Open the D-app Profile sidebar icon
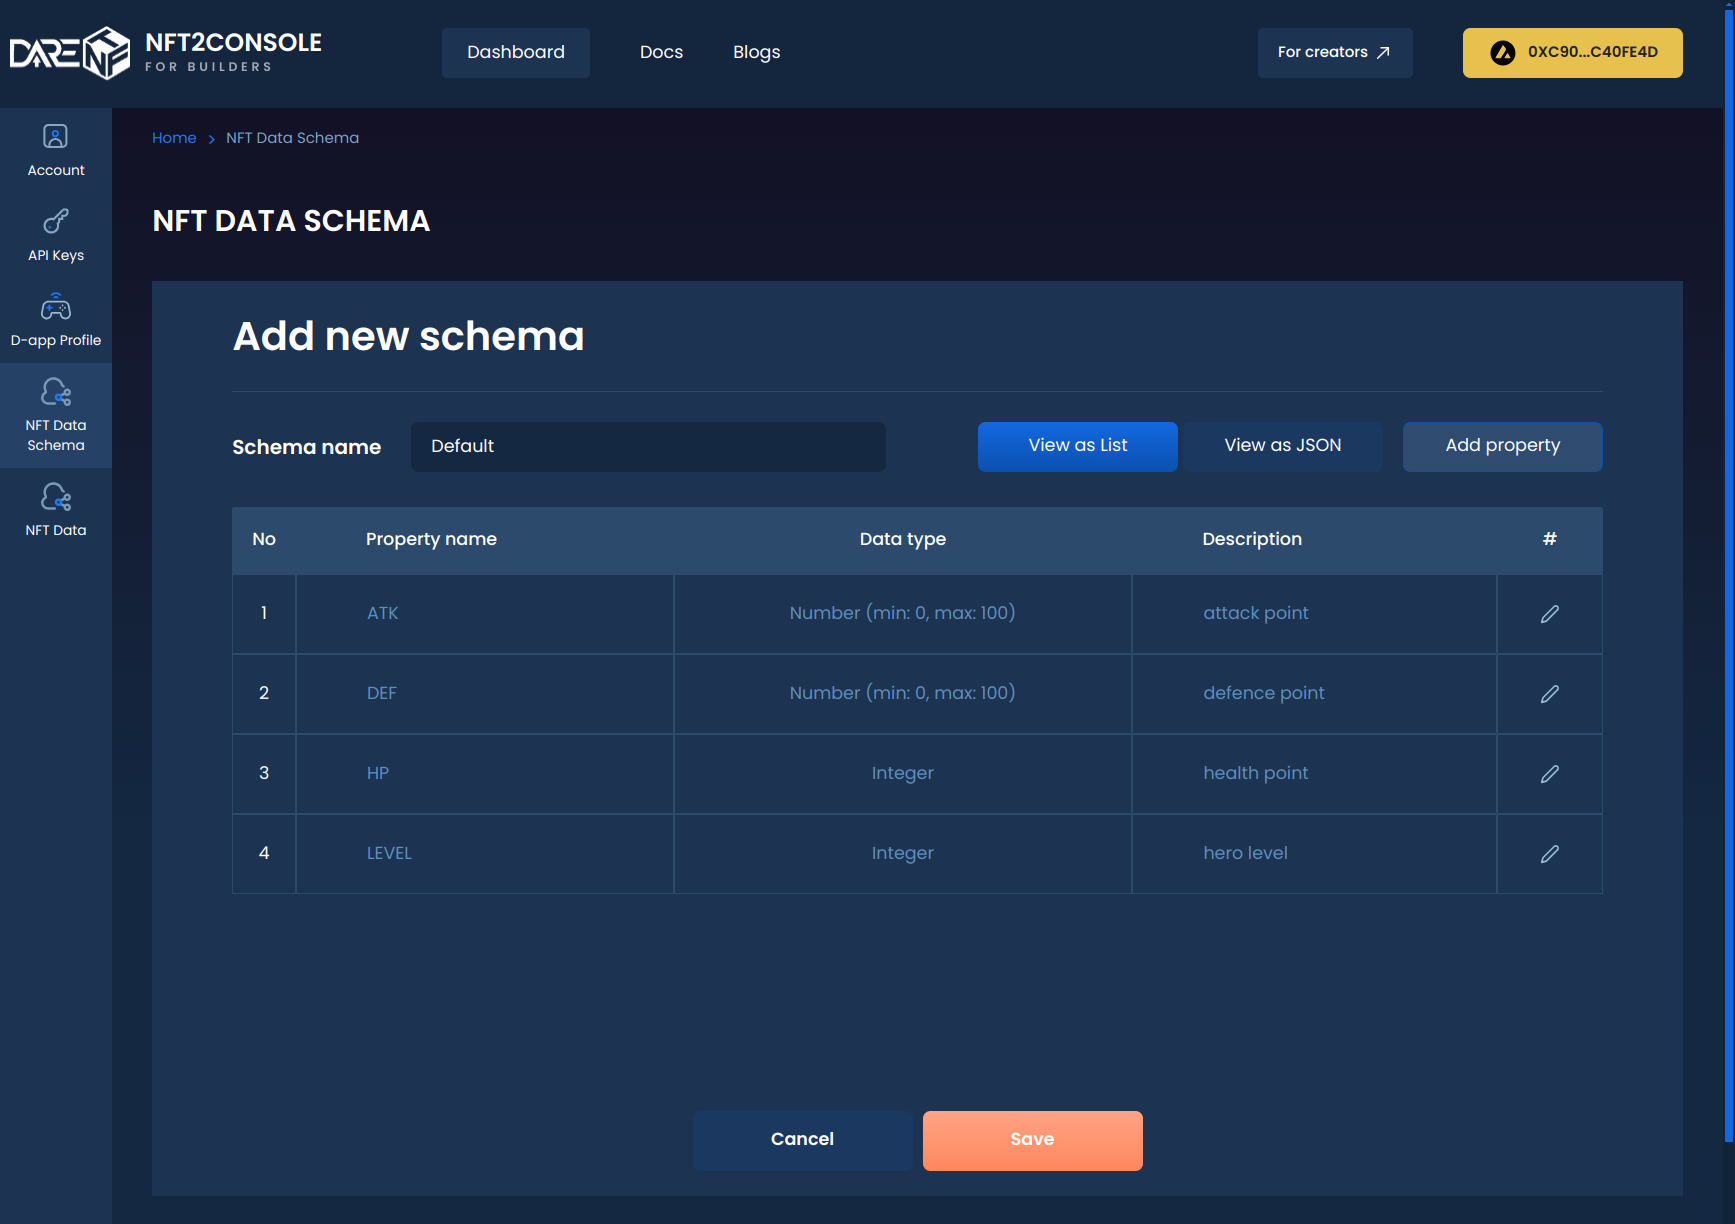This screenshot has width=1735, height=1224. tap(55, 318)
